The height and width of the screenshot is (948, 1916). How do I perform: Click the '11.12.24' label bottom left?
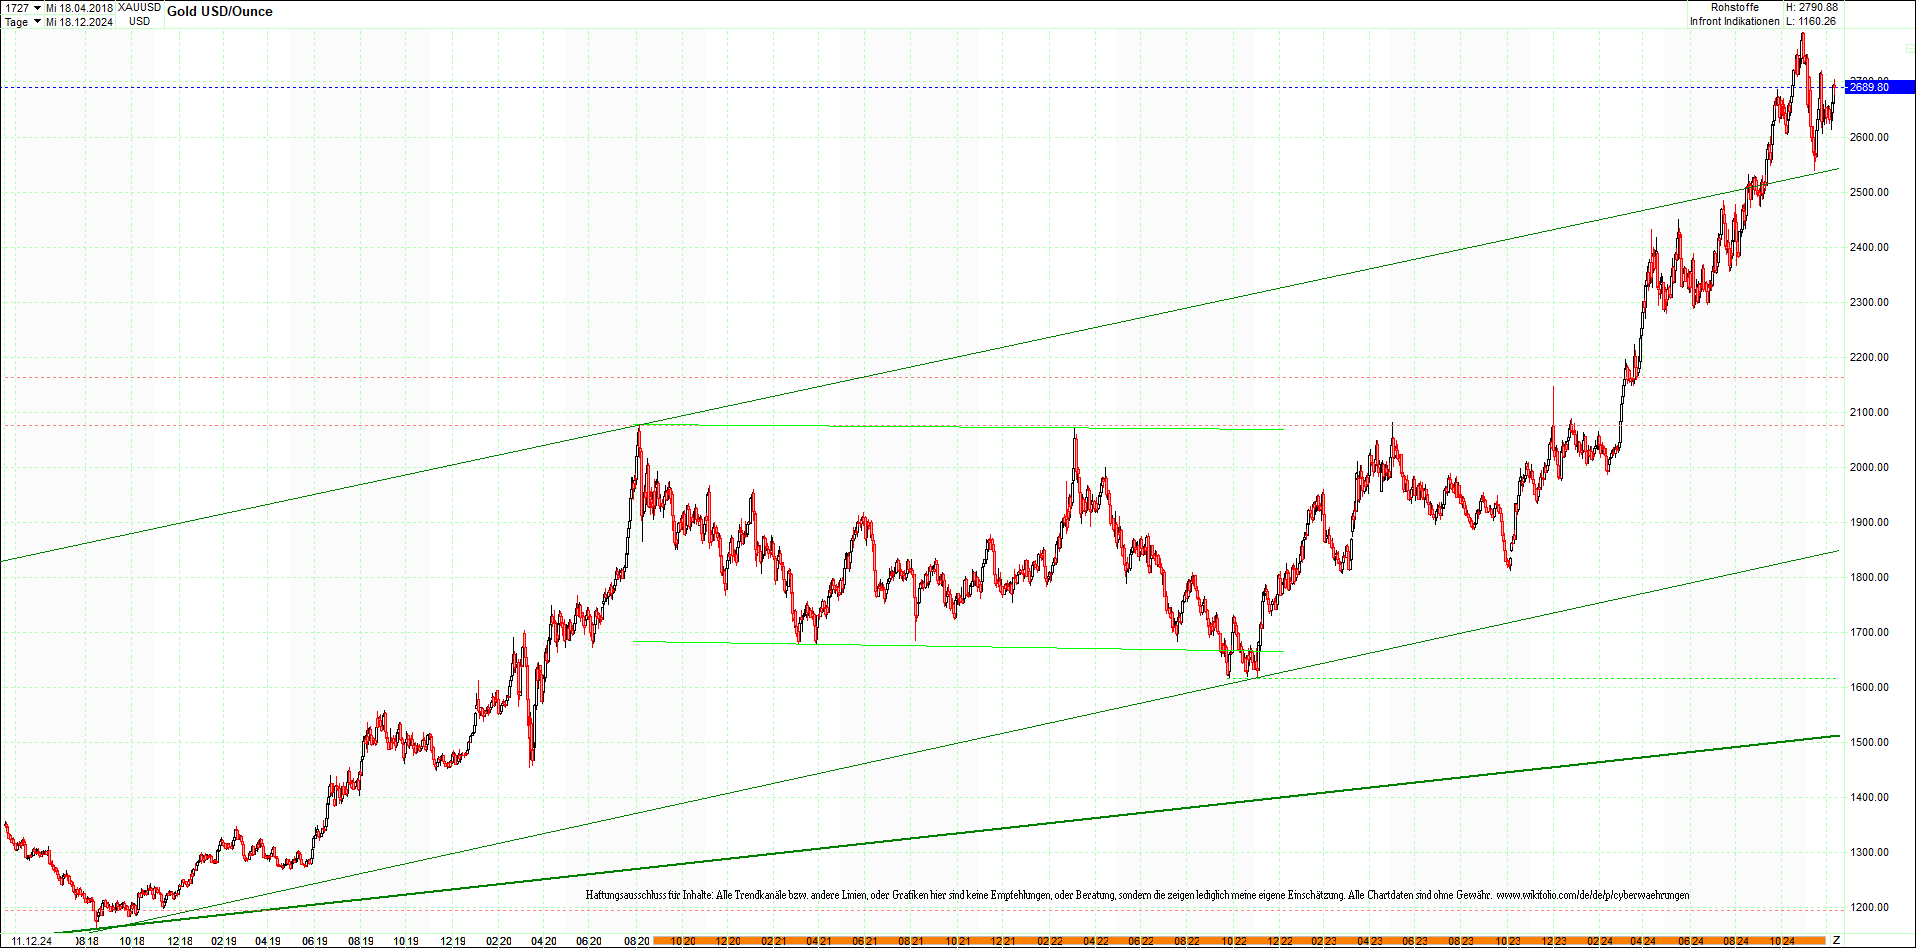click(x=30, y=941)
